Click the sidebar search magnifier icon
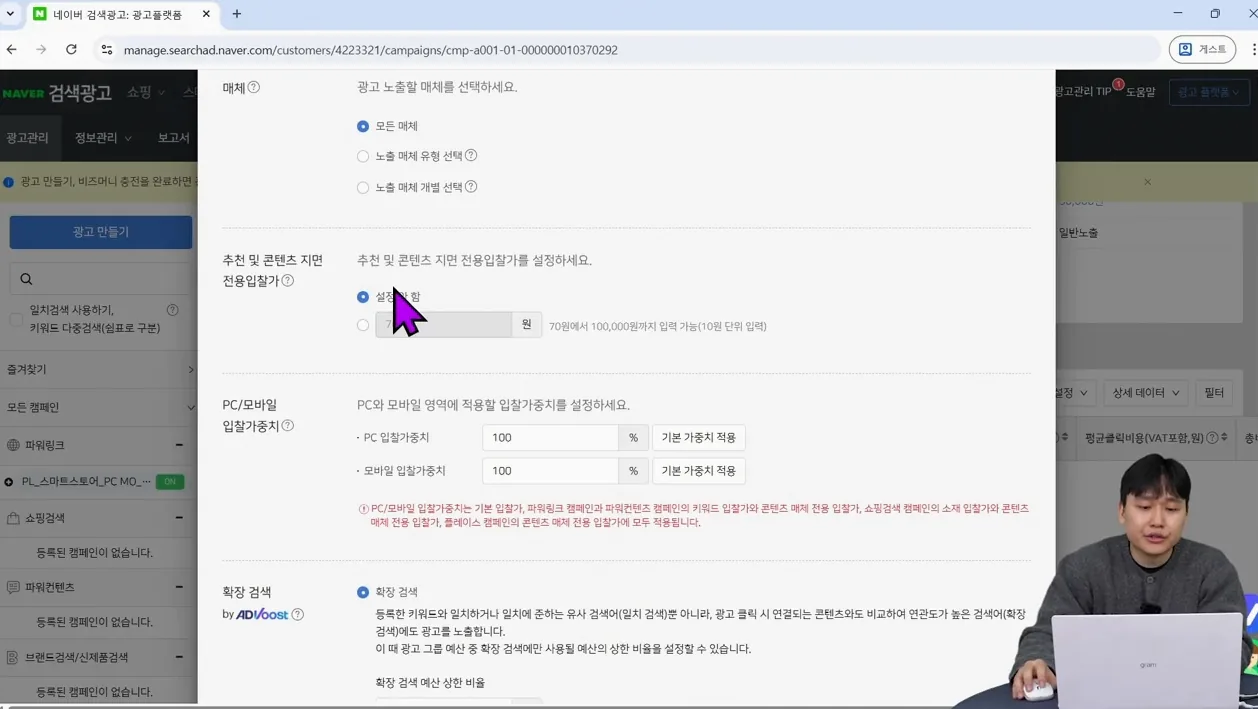This screenshot has width=1258, height=709. pos(26,279)
